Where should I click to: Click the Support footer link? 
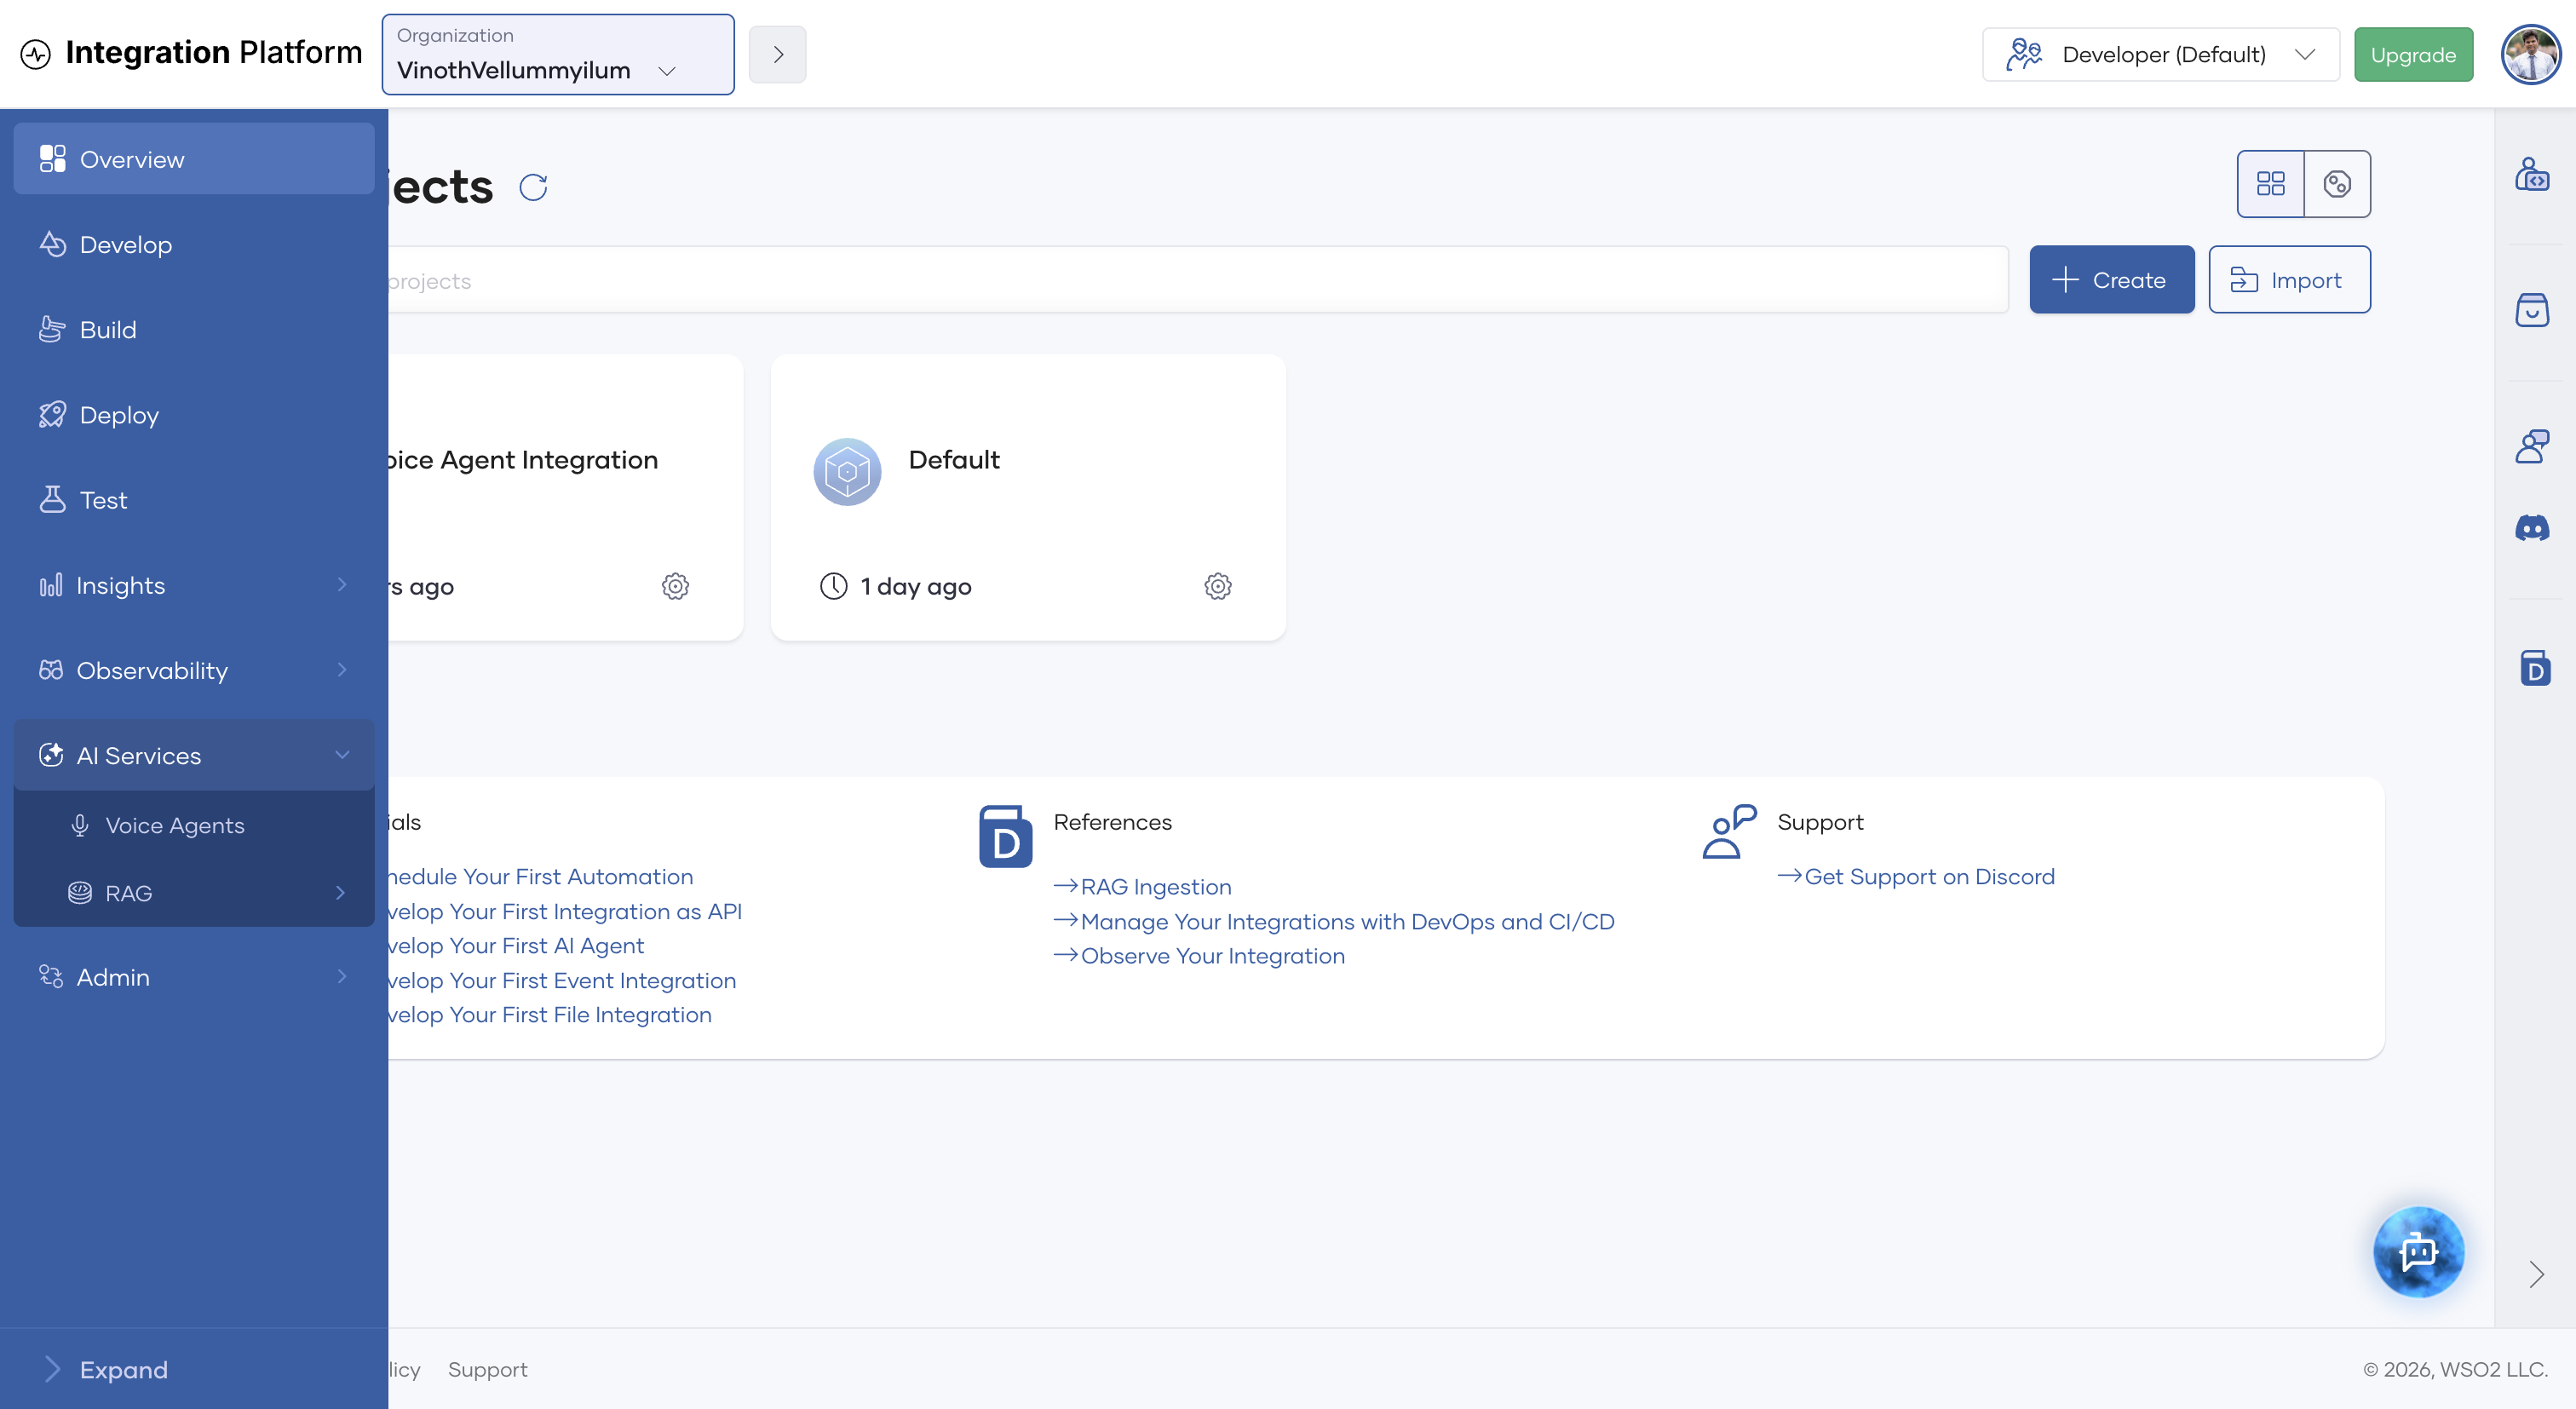click(487, 1369)
